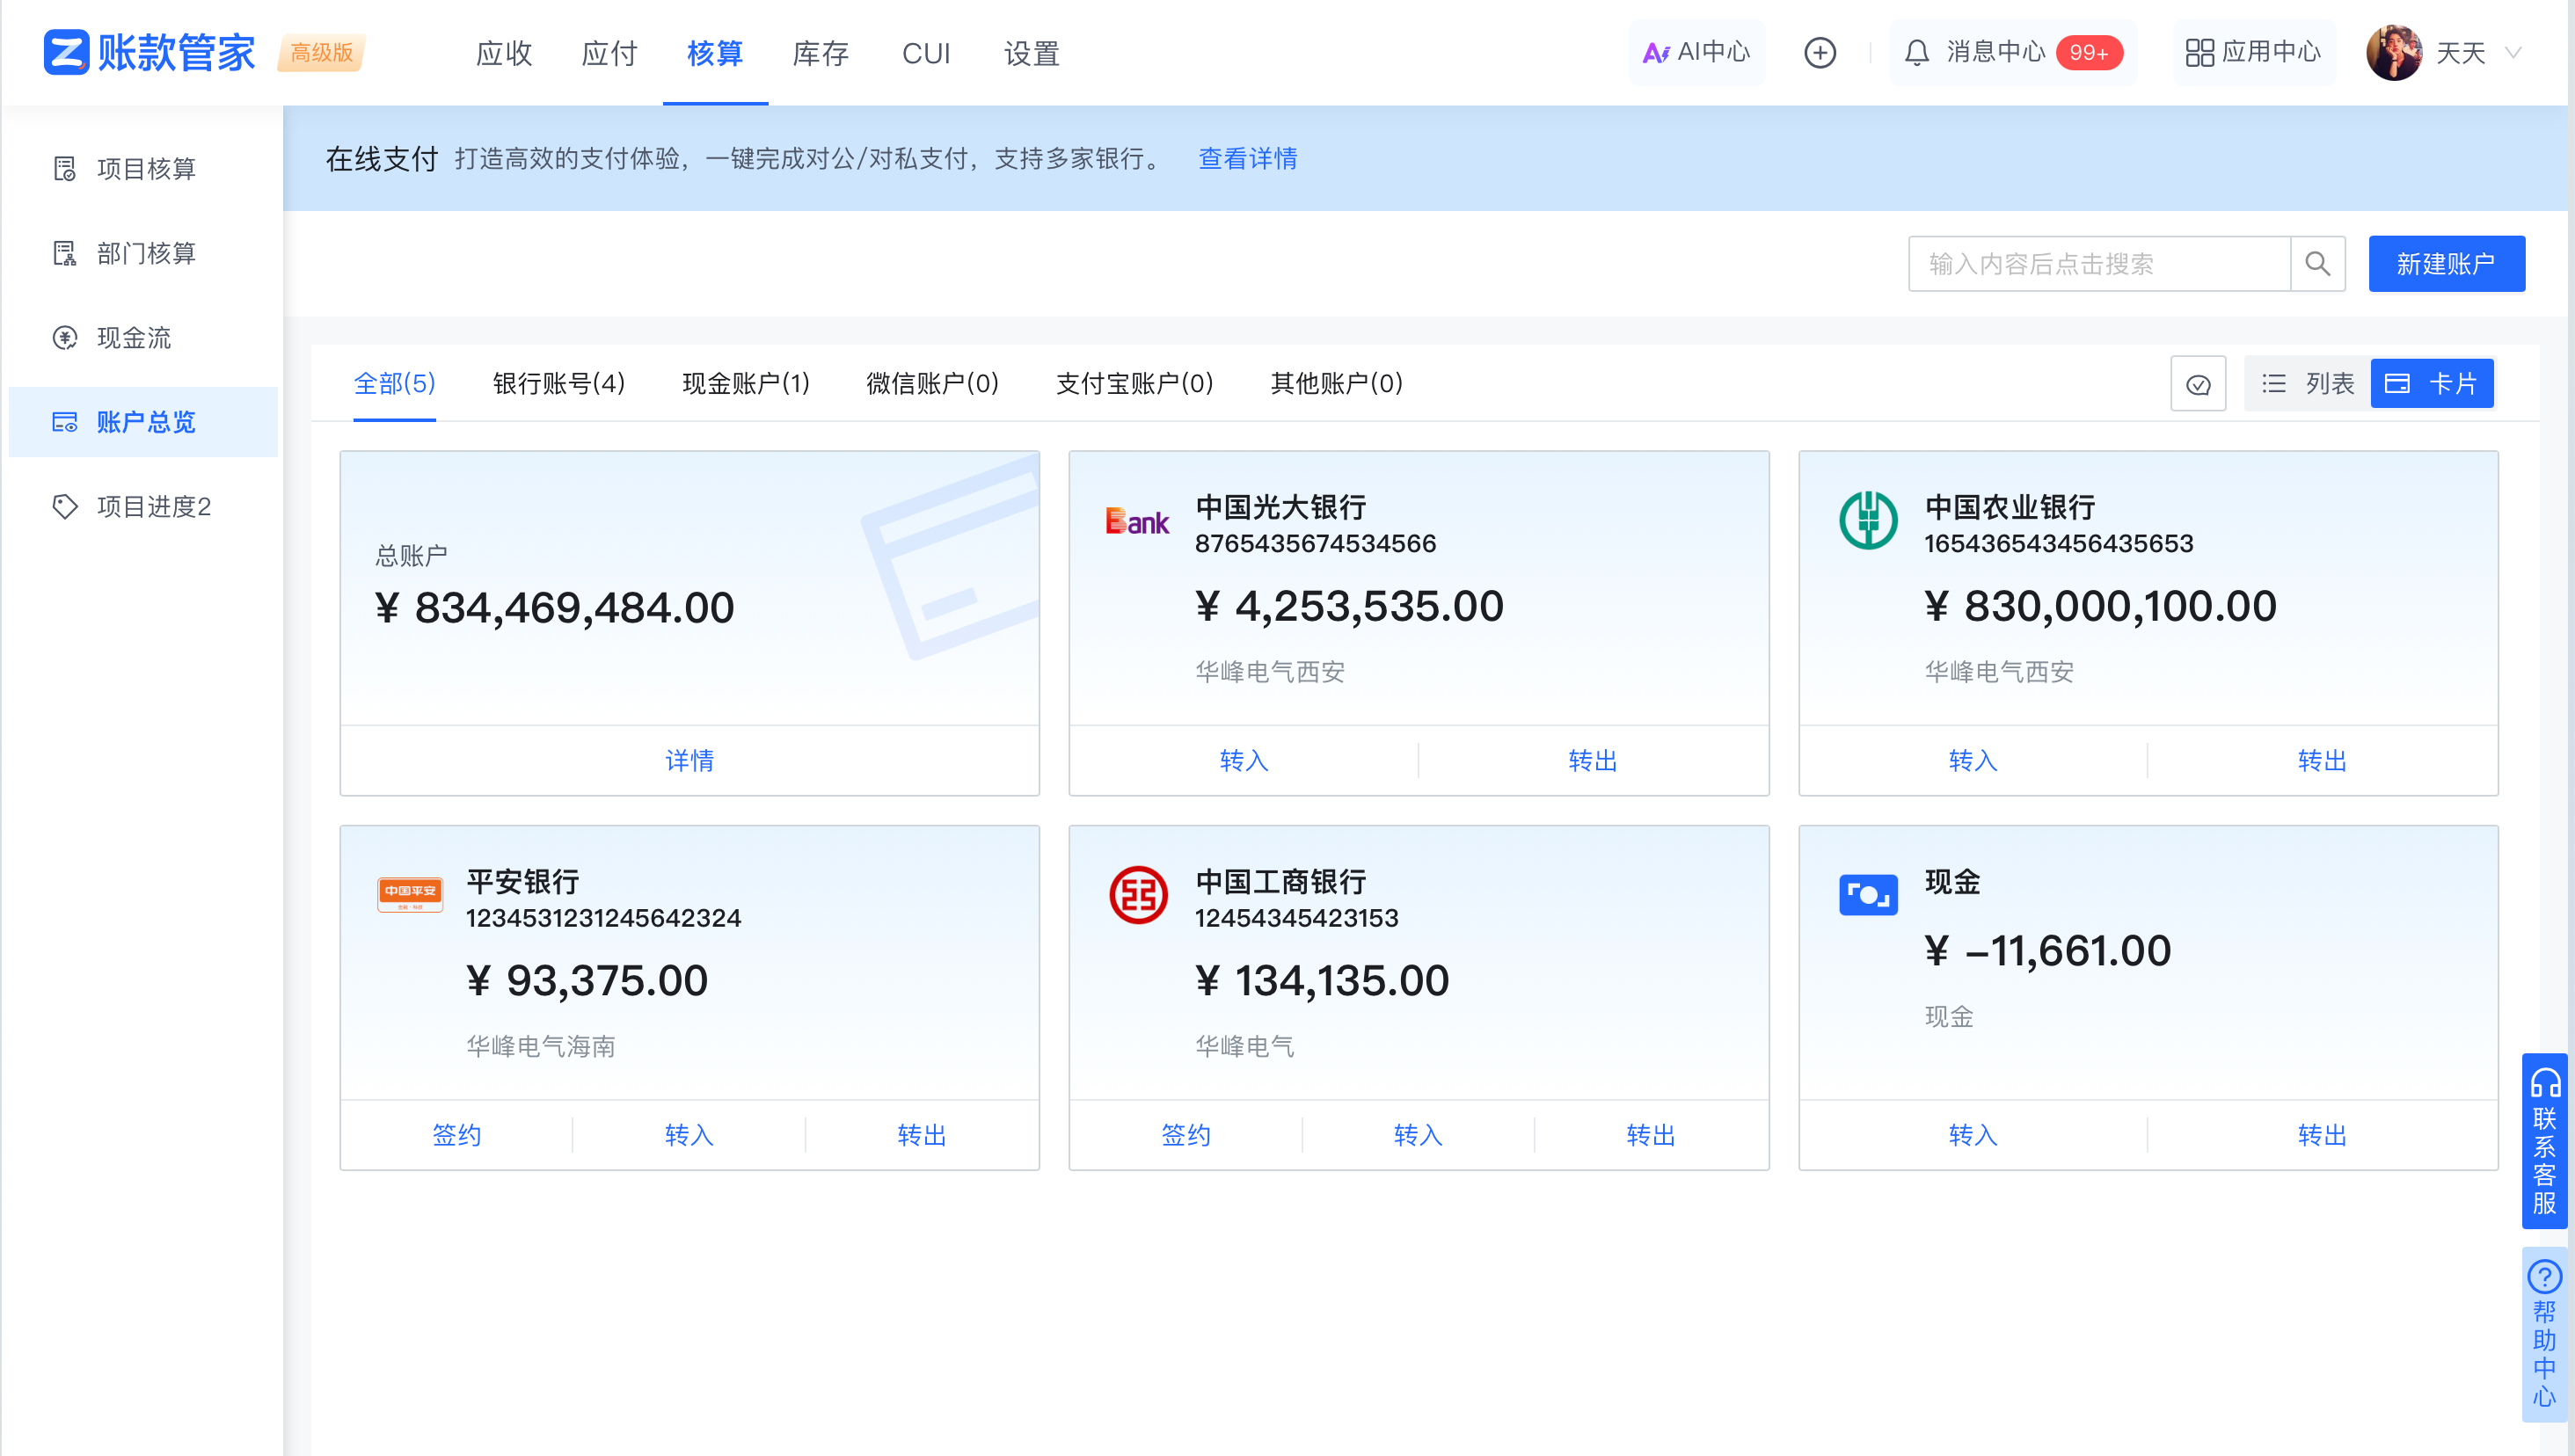Open the message center bell icon
Viewport: 2575px width, 1456px height.
click(1916, 53)
